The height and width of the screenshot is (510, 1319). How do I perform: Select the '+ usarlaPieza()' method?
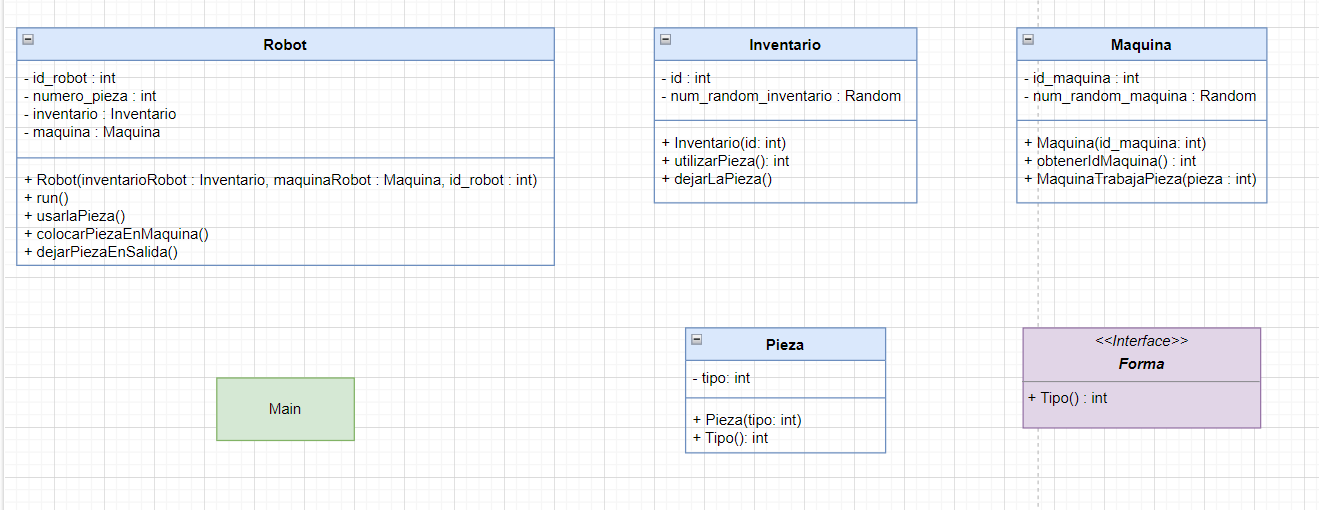coord(73,216)
